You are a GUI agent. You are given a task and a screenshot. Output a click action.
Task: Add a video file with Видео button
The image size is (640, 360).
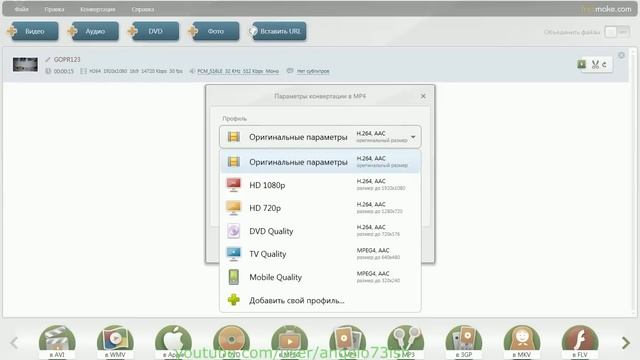[34, 31]
